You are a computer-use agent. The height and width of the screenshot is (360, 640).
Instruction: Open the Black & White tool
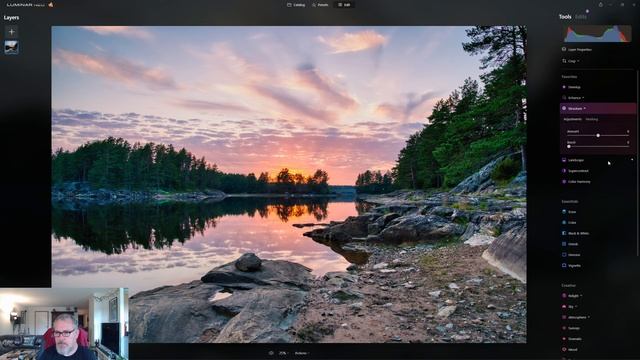pyautogui.click(x=578, y=233)
